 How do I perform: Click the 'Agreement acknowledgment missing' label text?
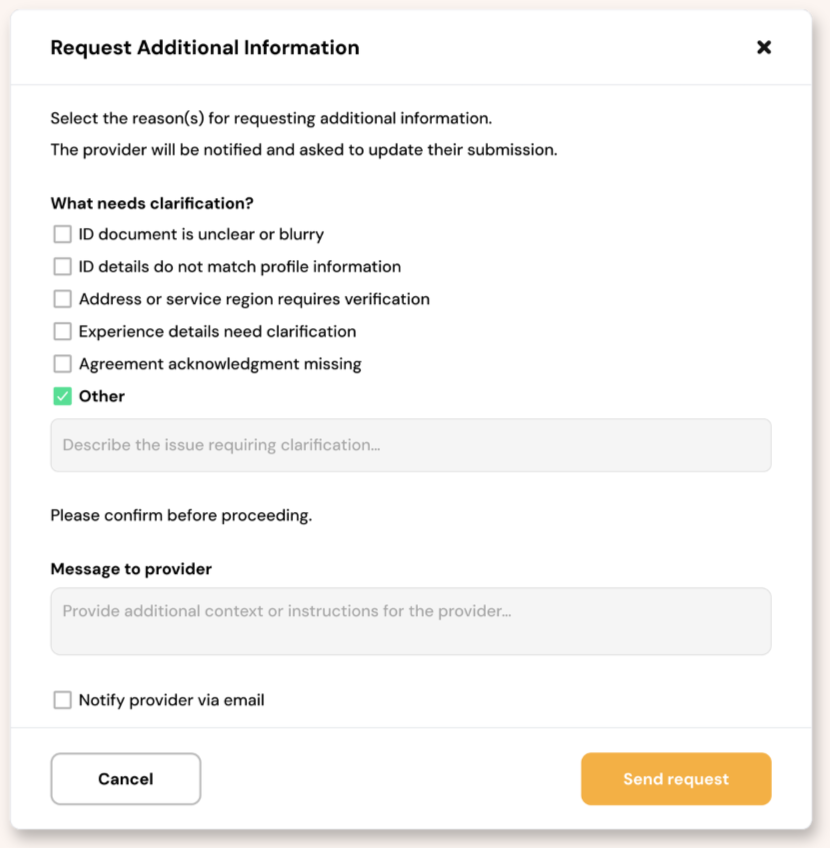220,364
